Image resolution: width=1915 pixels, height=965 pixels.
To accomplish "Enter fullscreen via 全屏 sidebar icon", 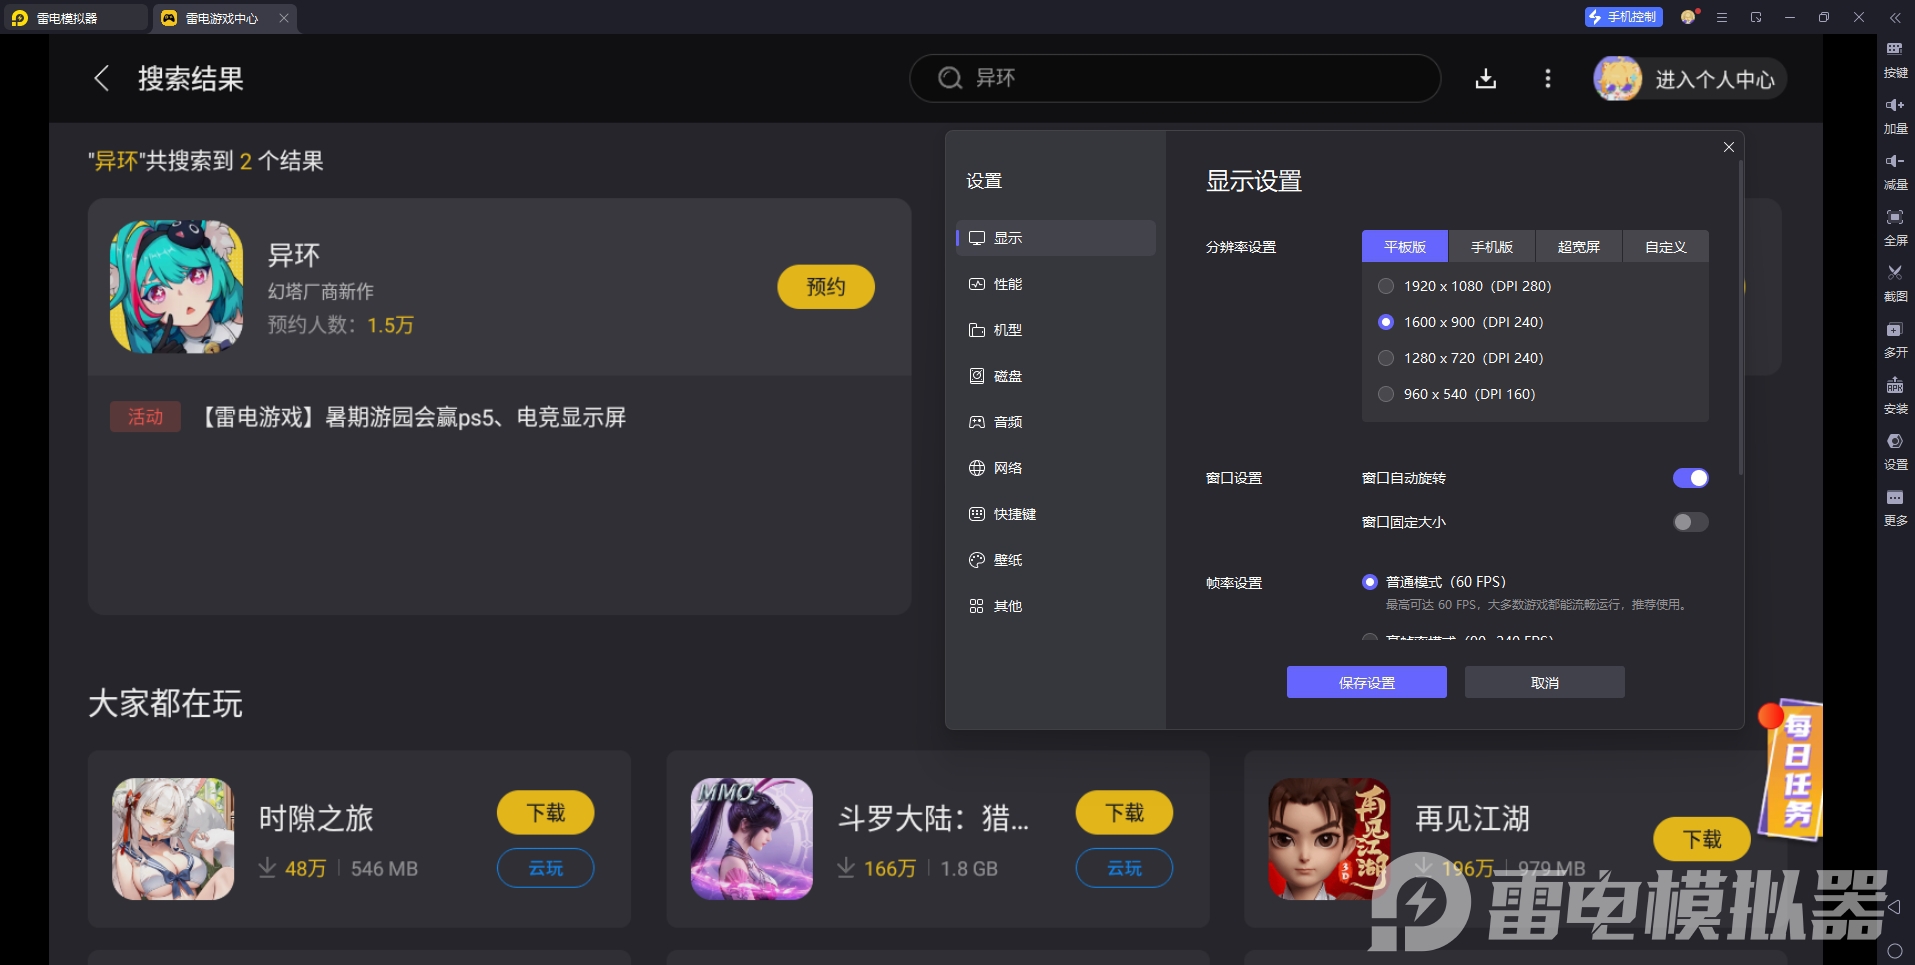I will (1895, 228).
